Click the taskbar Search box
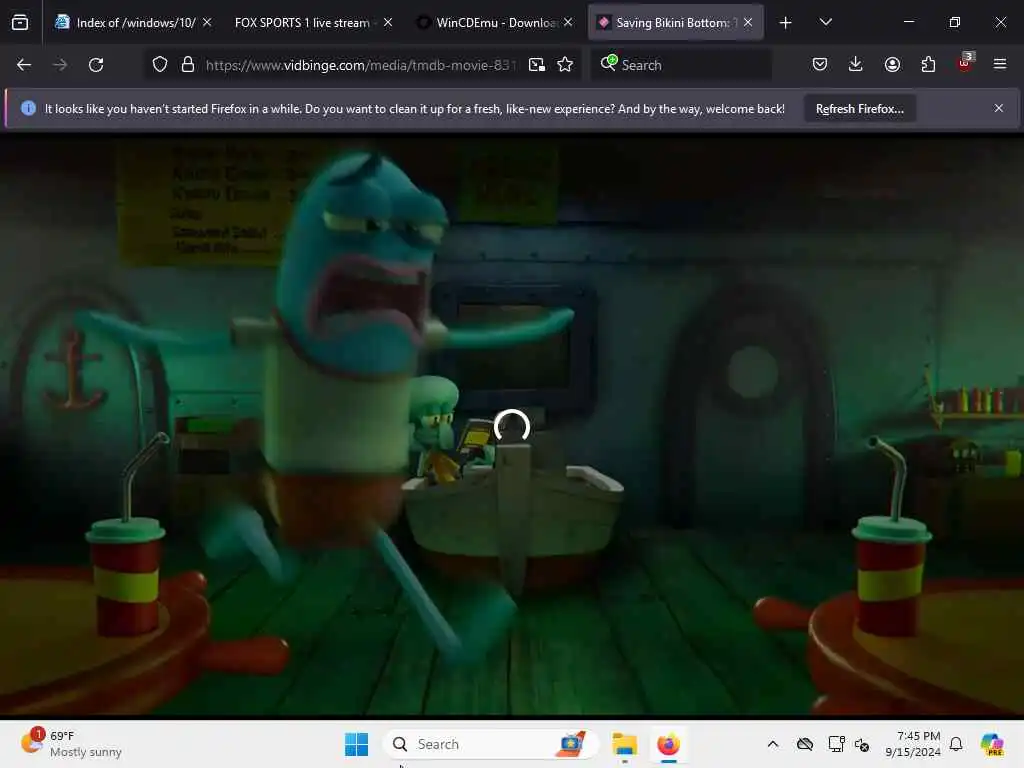1024x768 pixels. (490, 744)
